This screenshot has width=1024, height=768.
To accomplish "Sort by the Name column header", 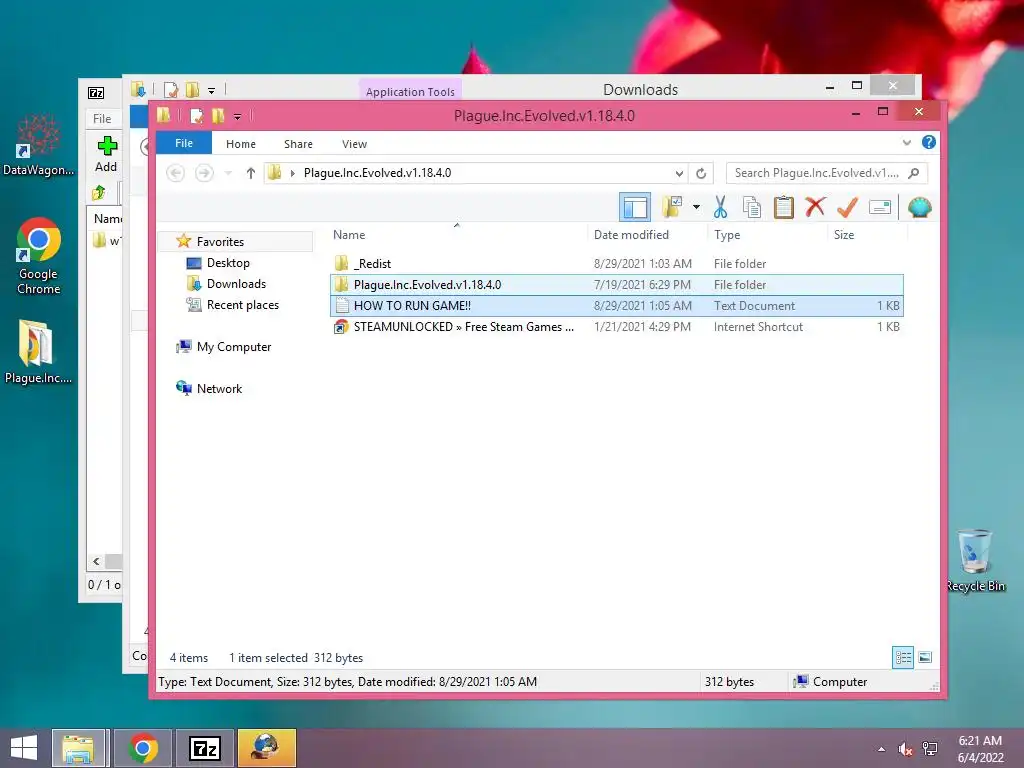I will [x=349, y=234].
